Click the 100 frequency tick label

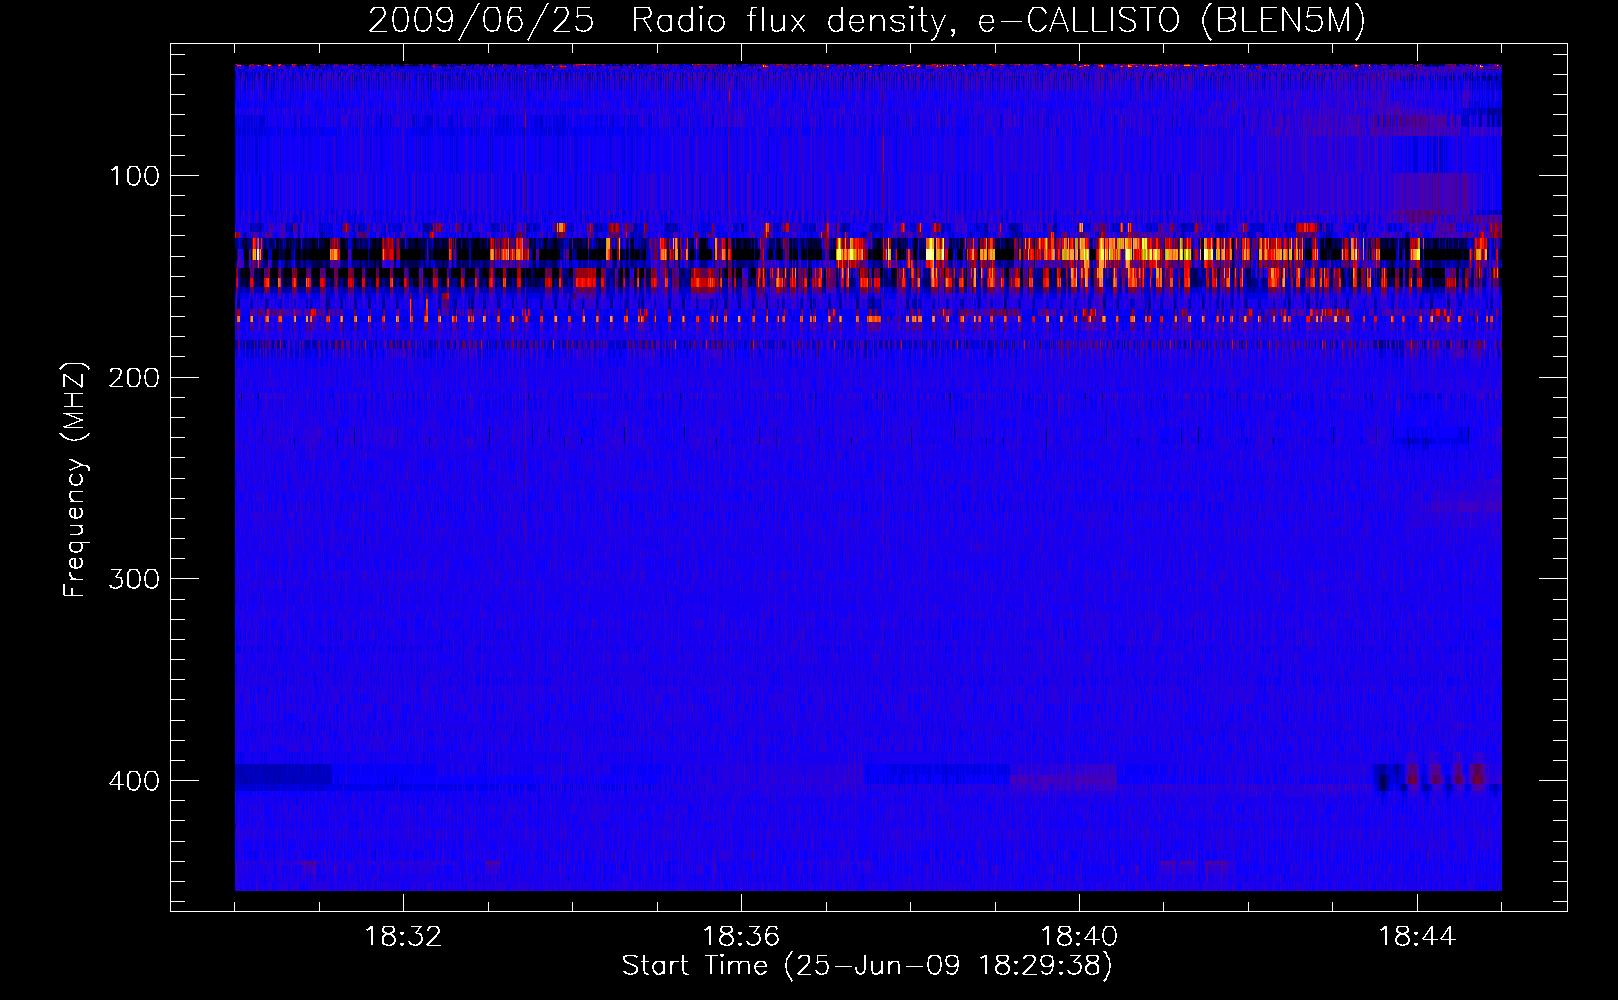tap(134, 176)
